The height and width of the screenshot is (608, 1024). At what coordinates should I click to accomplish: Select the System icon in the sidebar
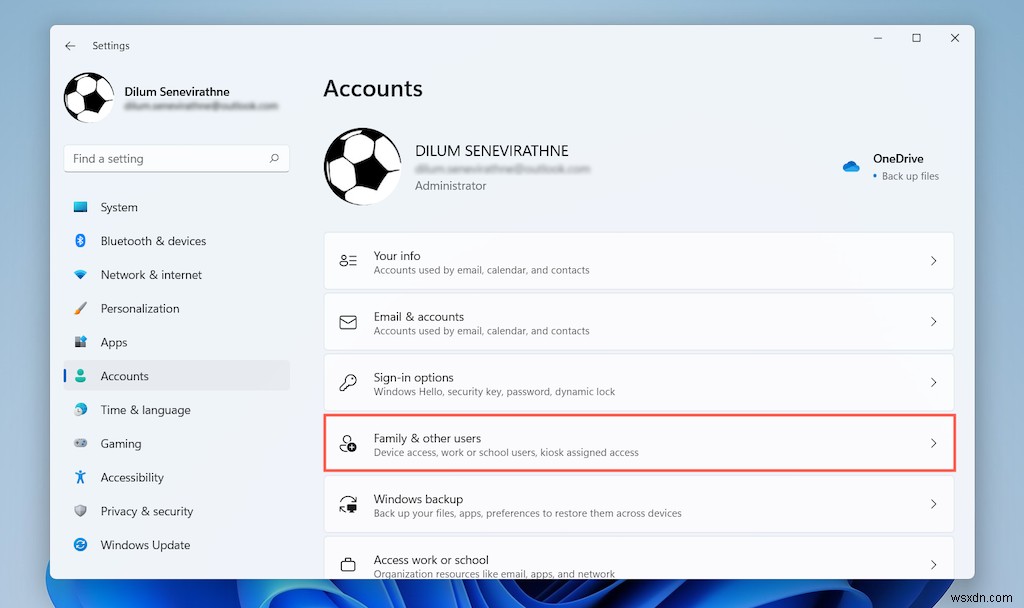coord(80,207)
